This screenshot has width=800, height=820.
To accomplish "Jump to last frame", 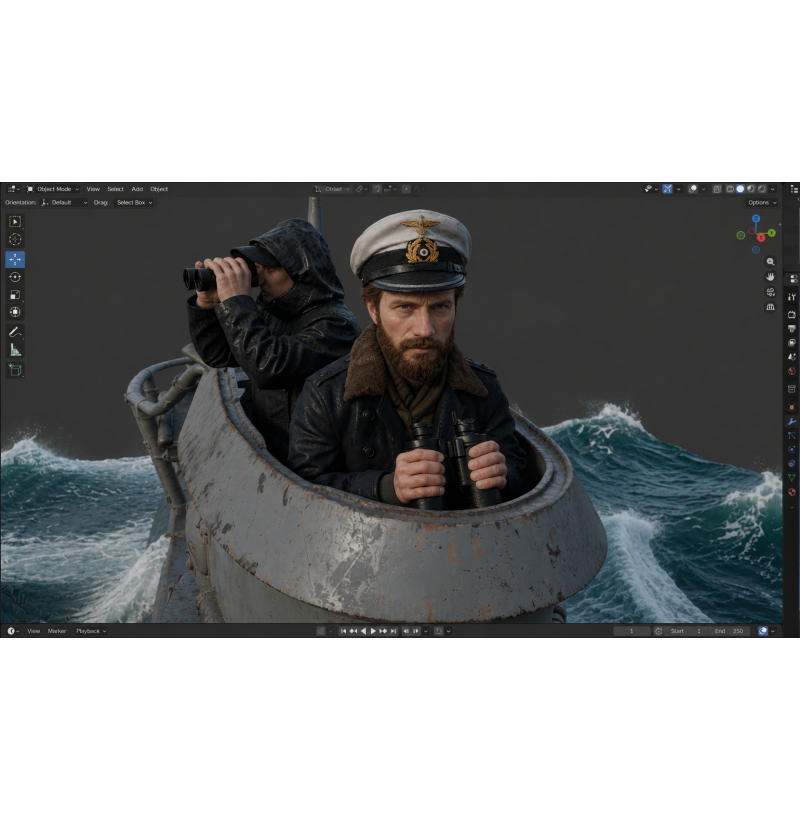I will click(393, 631).
